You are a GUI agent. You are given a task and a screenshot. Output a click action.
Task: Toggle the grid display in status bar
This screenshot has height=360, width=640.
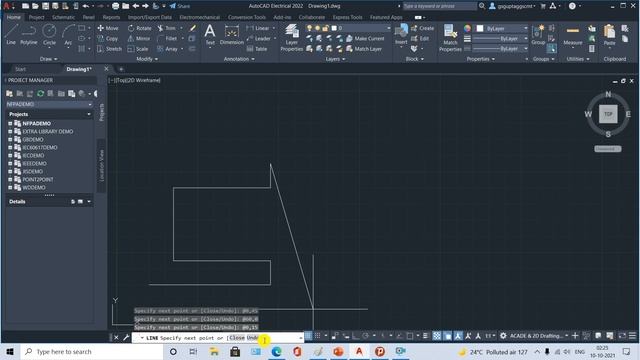[x=308, y=336]
